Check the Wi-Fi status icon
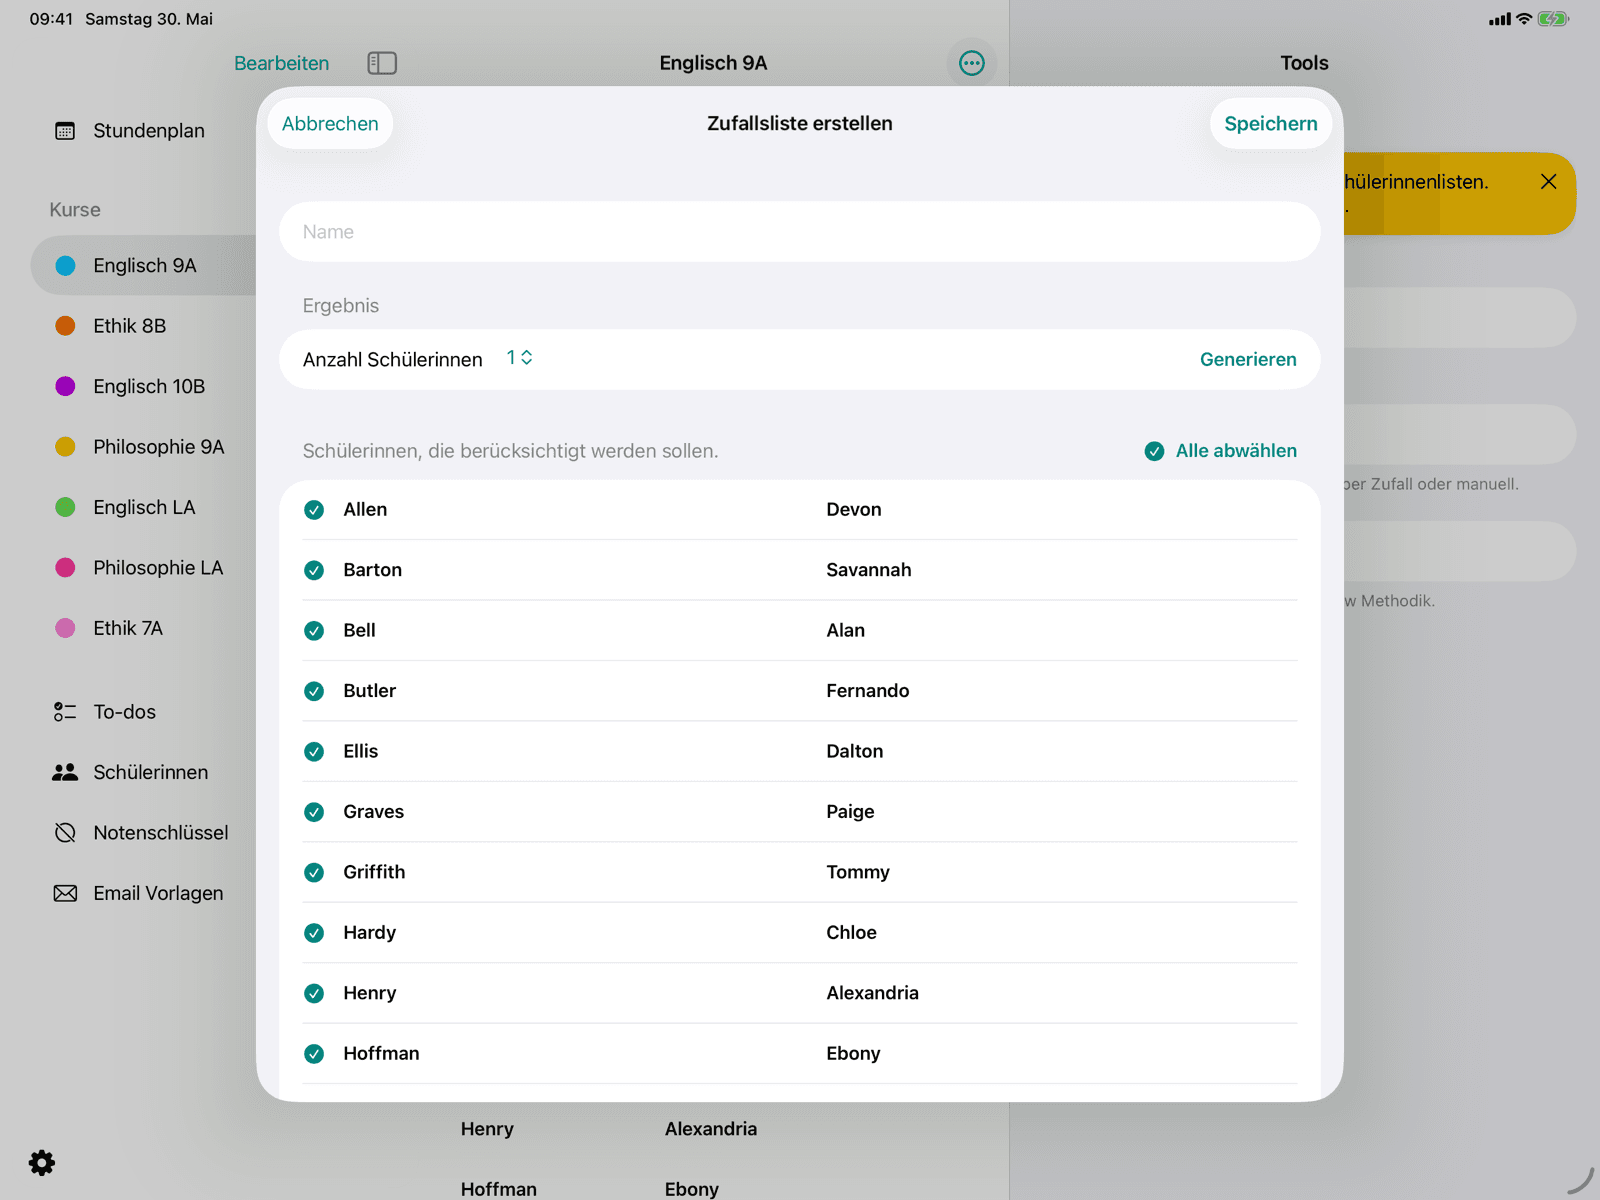1600x1200 pixels. [x=1524, y=19]
